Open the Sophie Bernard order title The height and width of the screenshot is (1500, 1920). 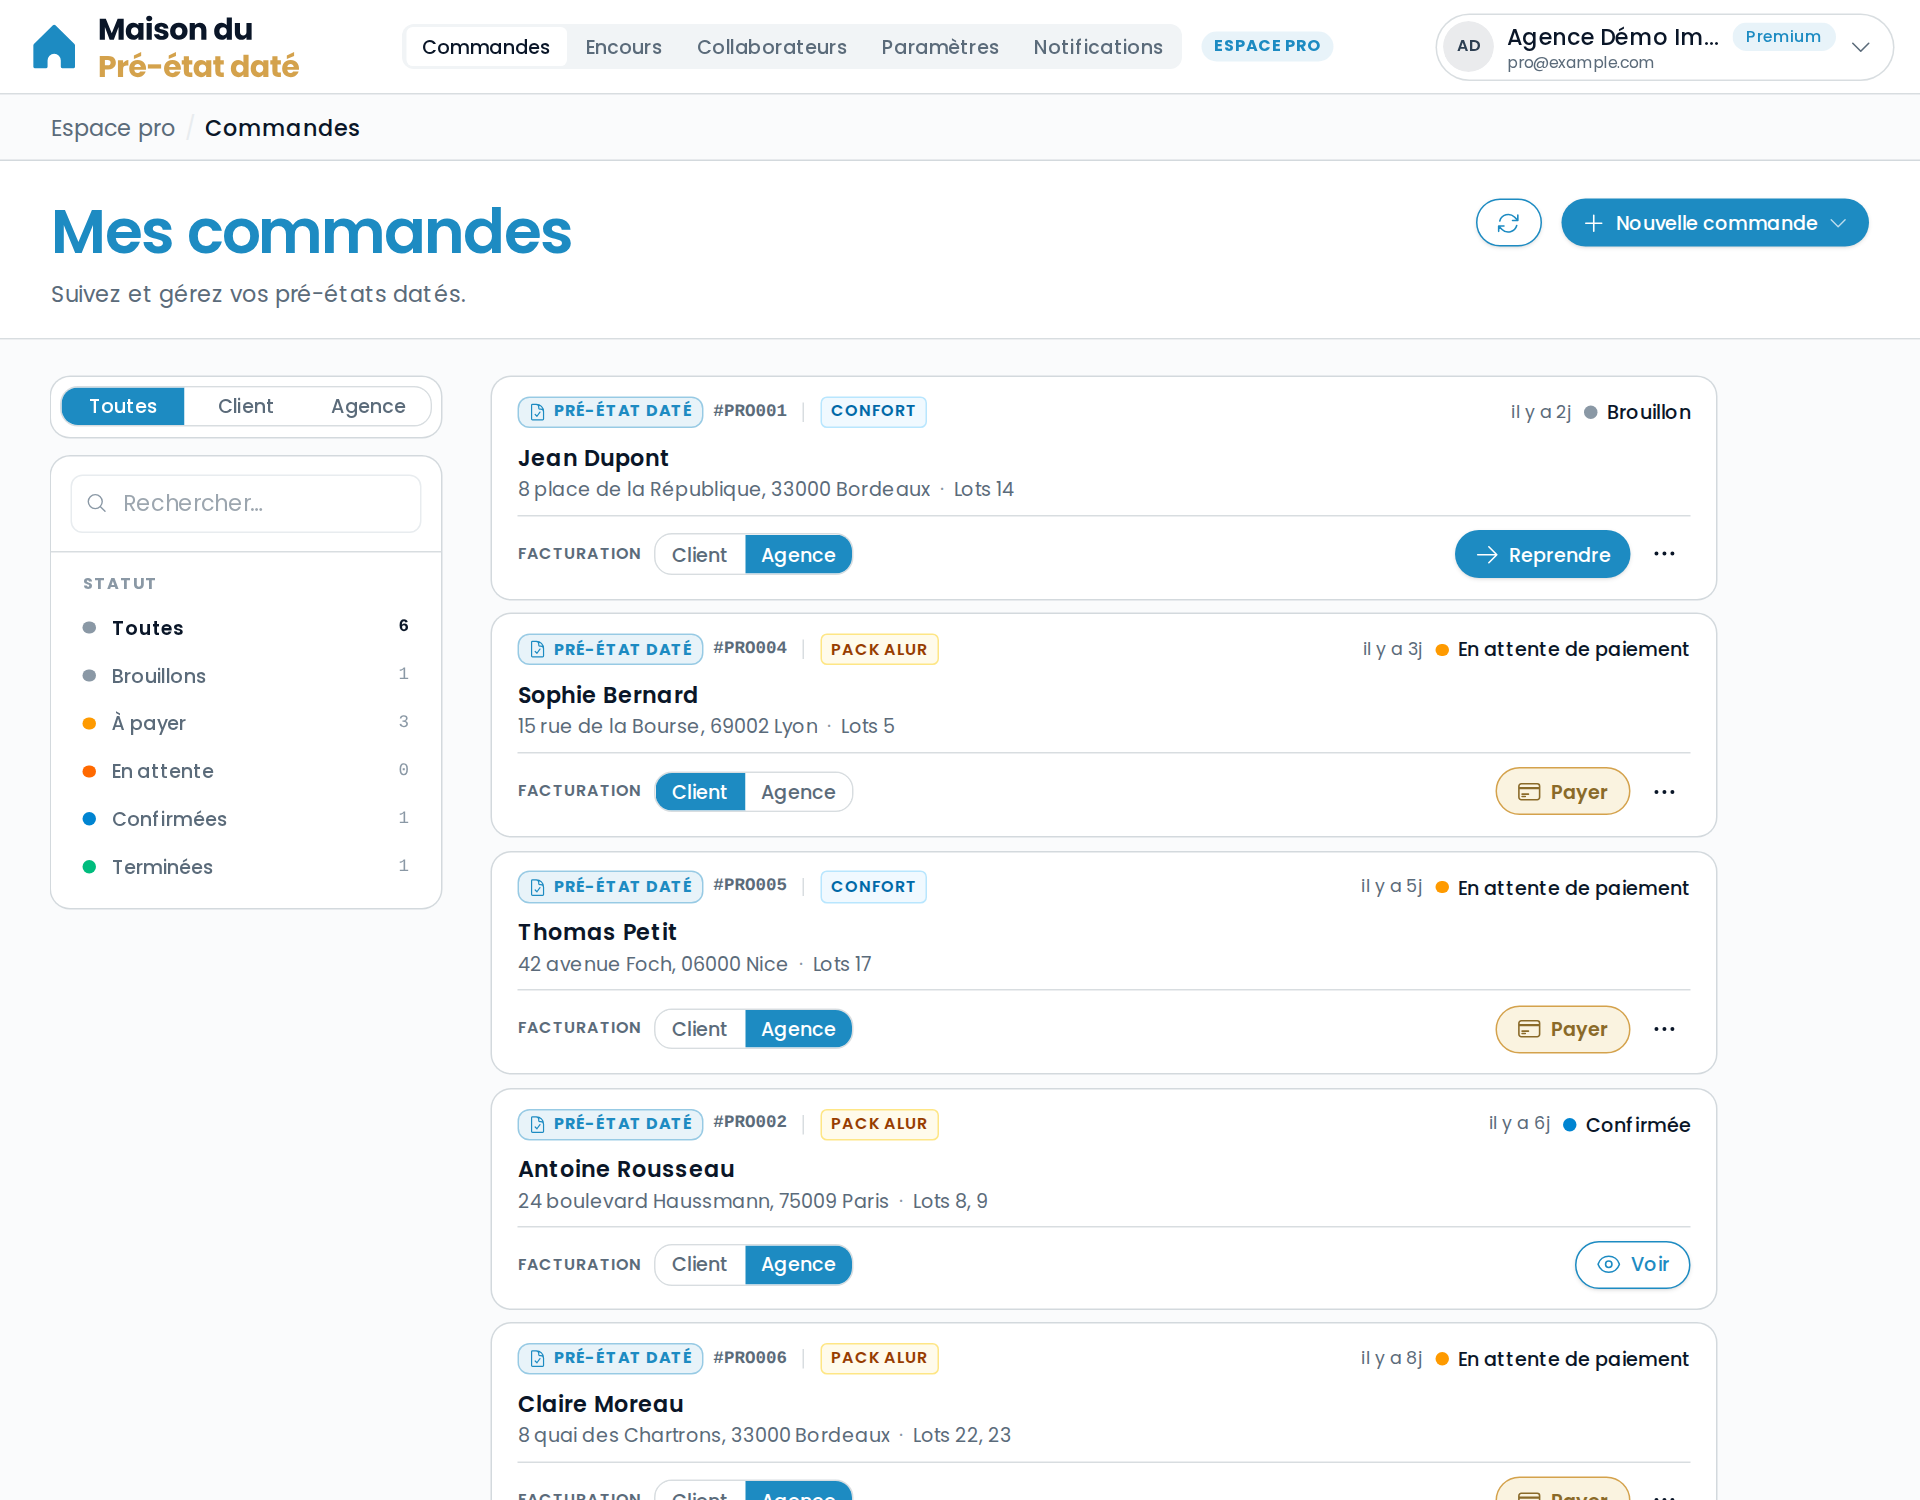click(608, 695)
